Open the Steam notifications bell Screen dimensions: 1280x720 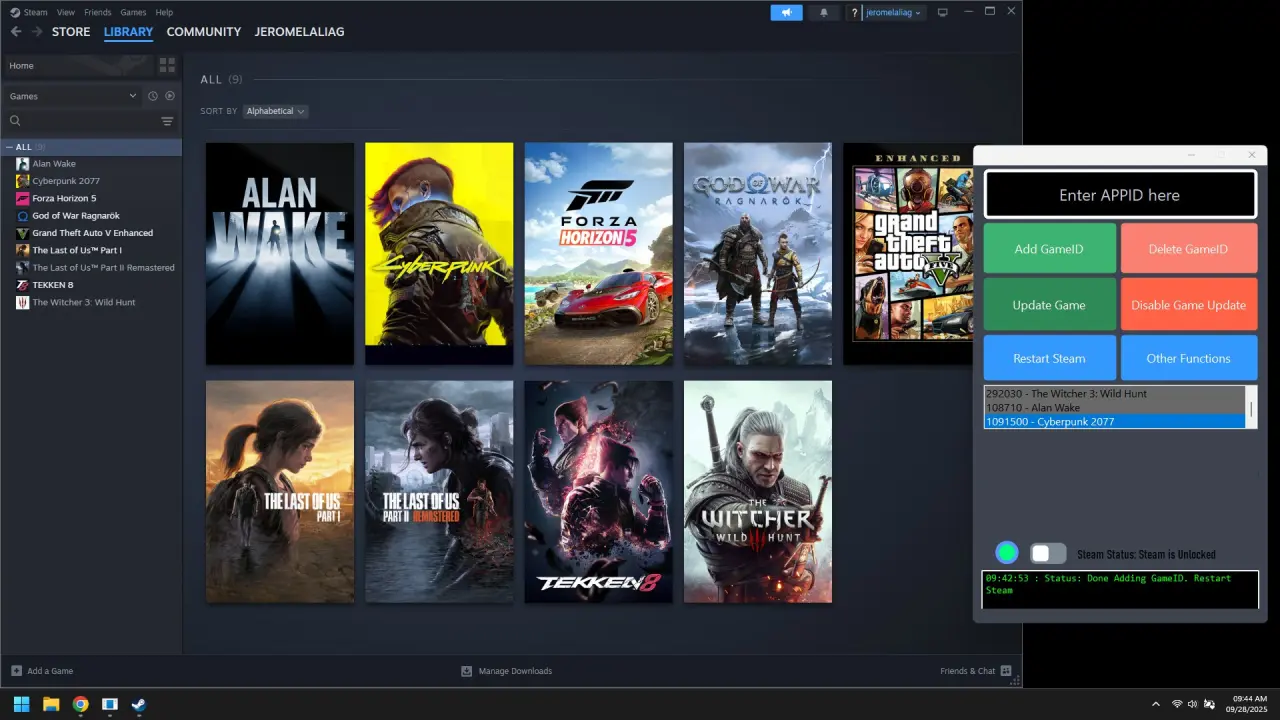point(824,13)
